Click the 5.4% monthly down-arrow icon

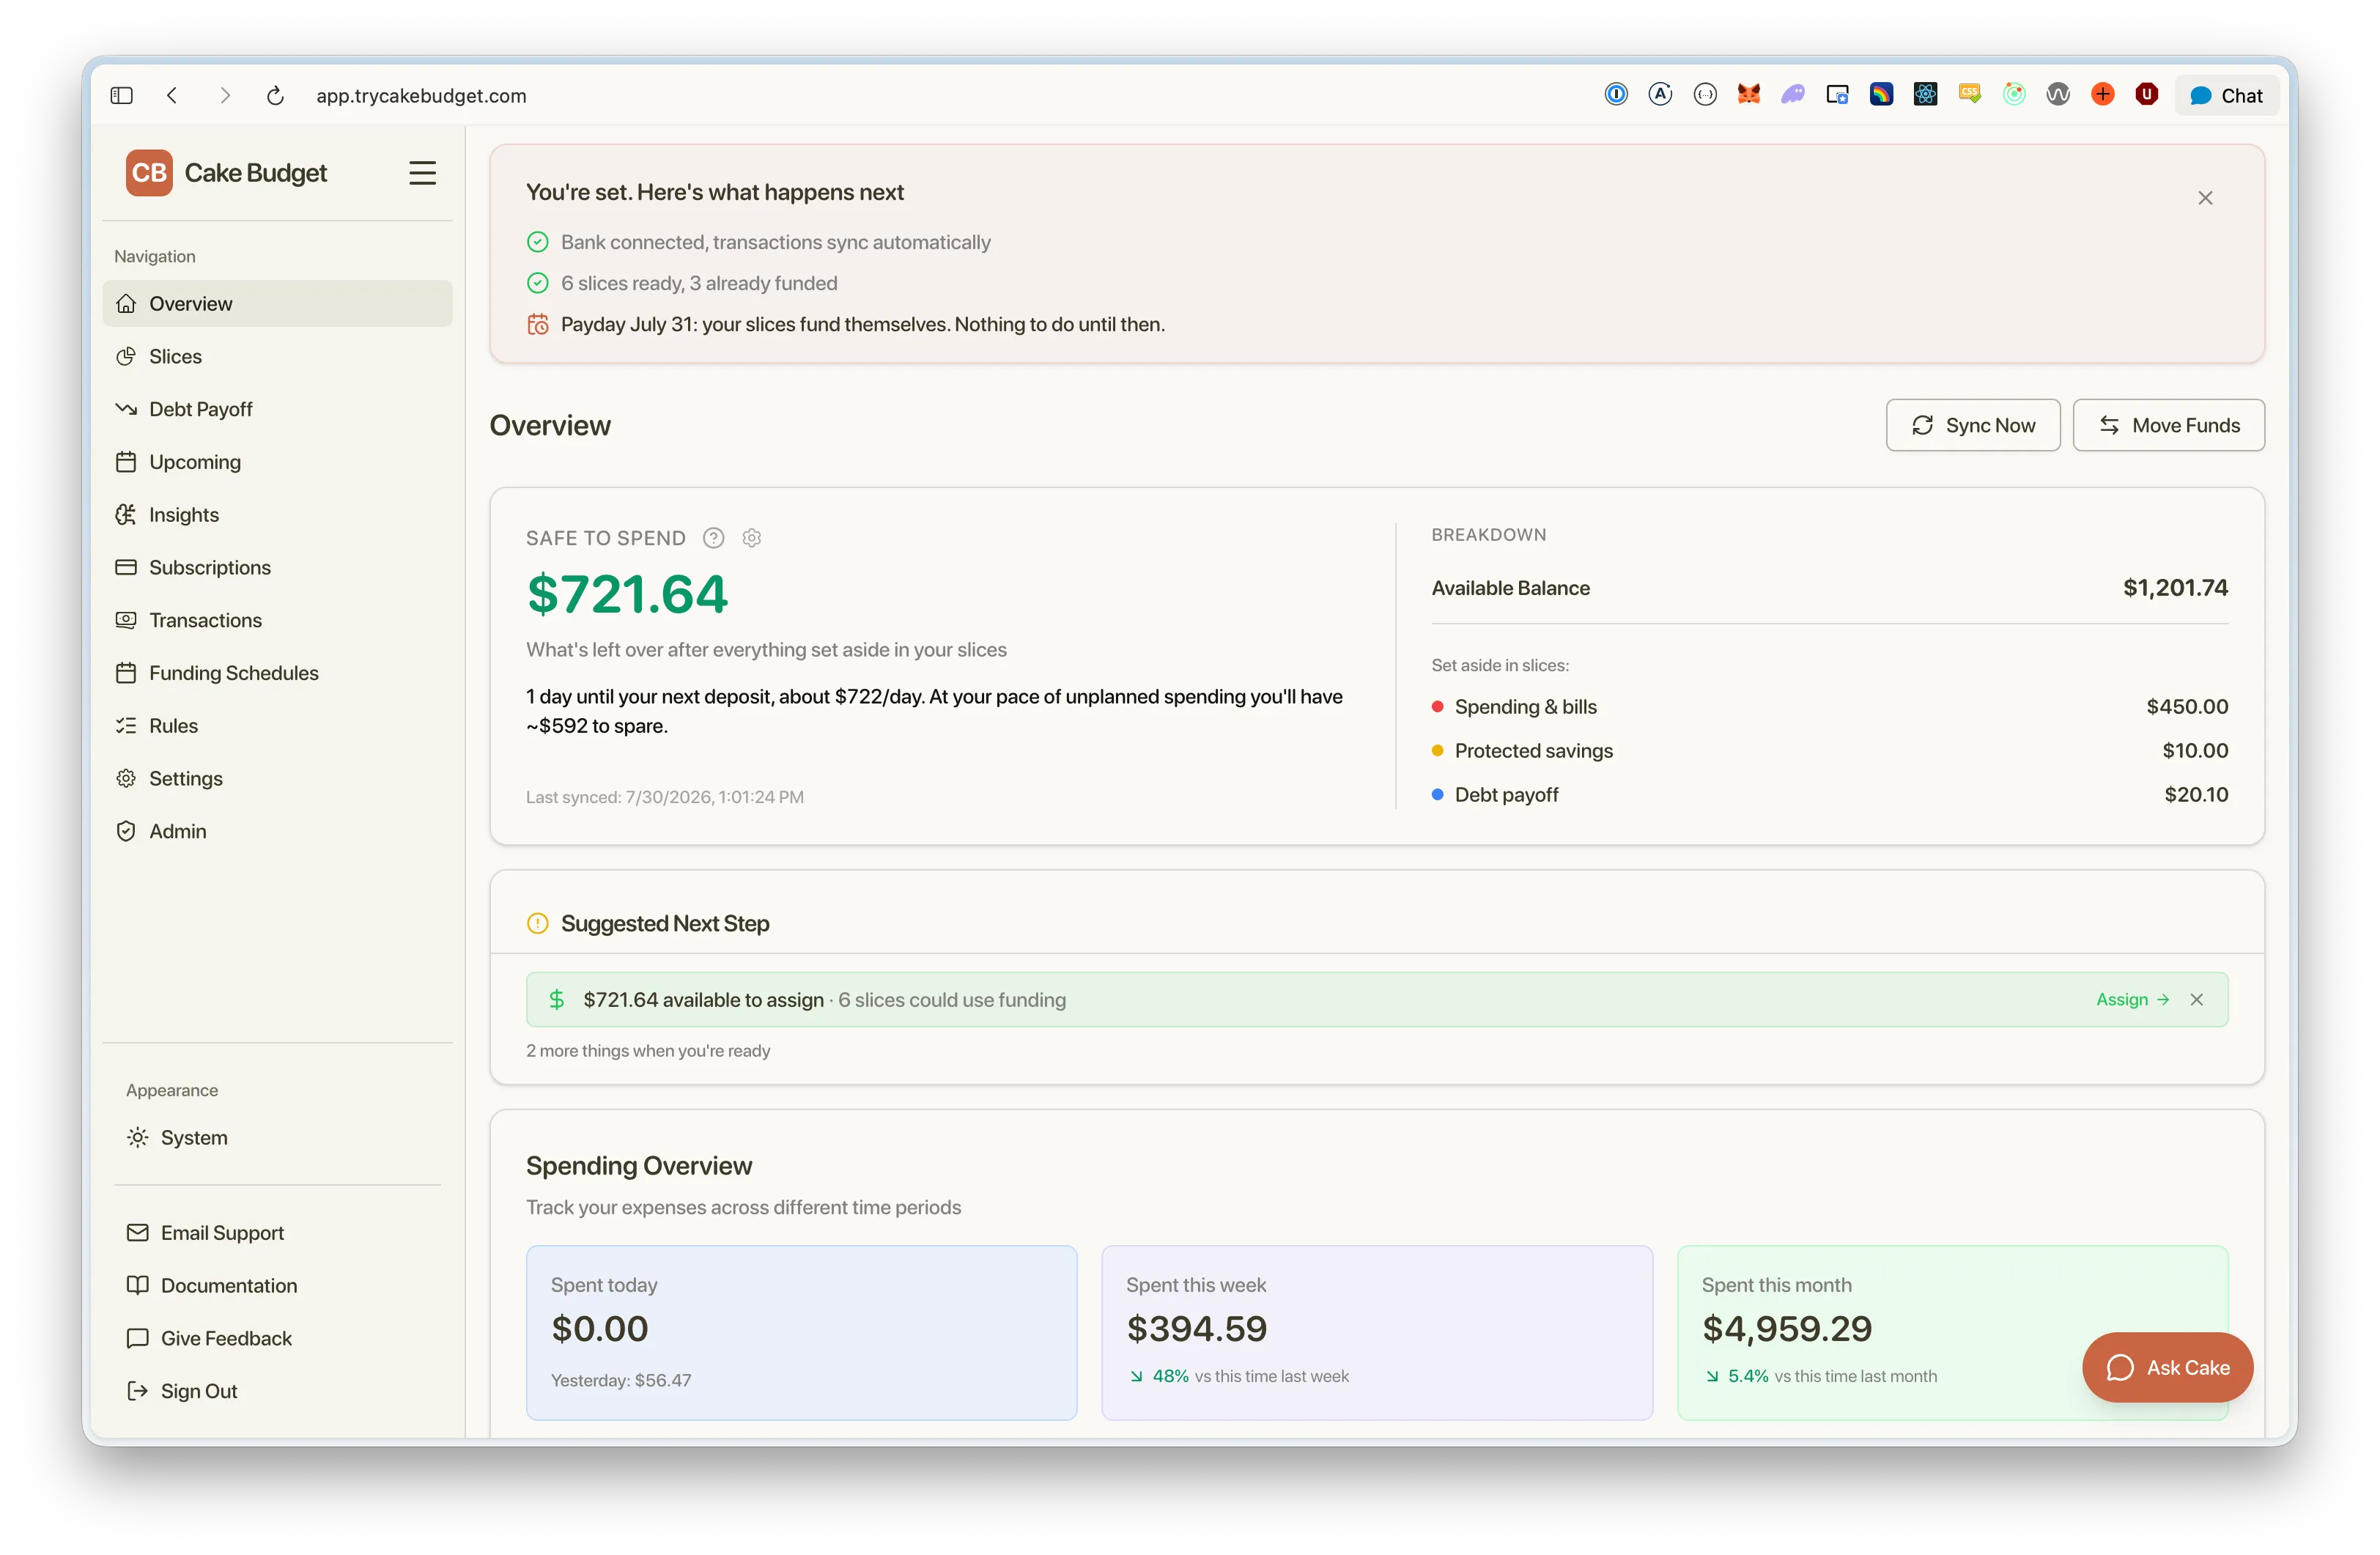point(1712,1376)
